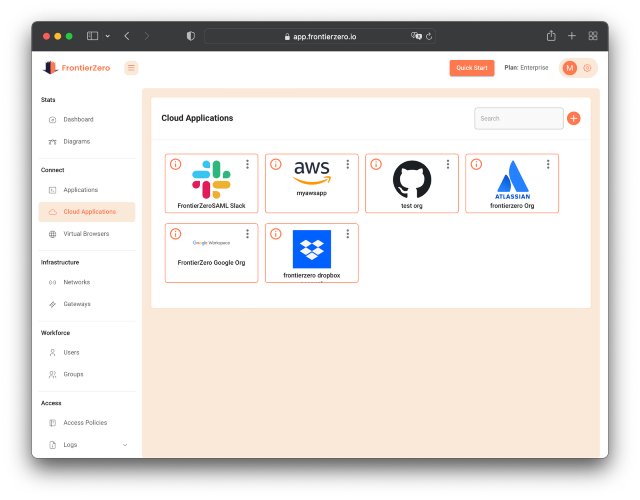
Task: Open options menu on test org card
Action: [x=448, y=164]
